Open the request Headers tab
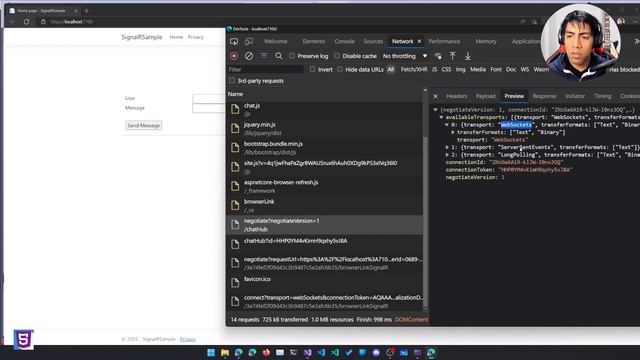 pyautogui.click(x=456, y=96)
